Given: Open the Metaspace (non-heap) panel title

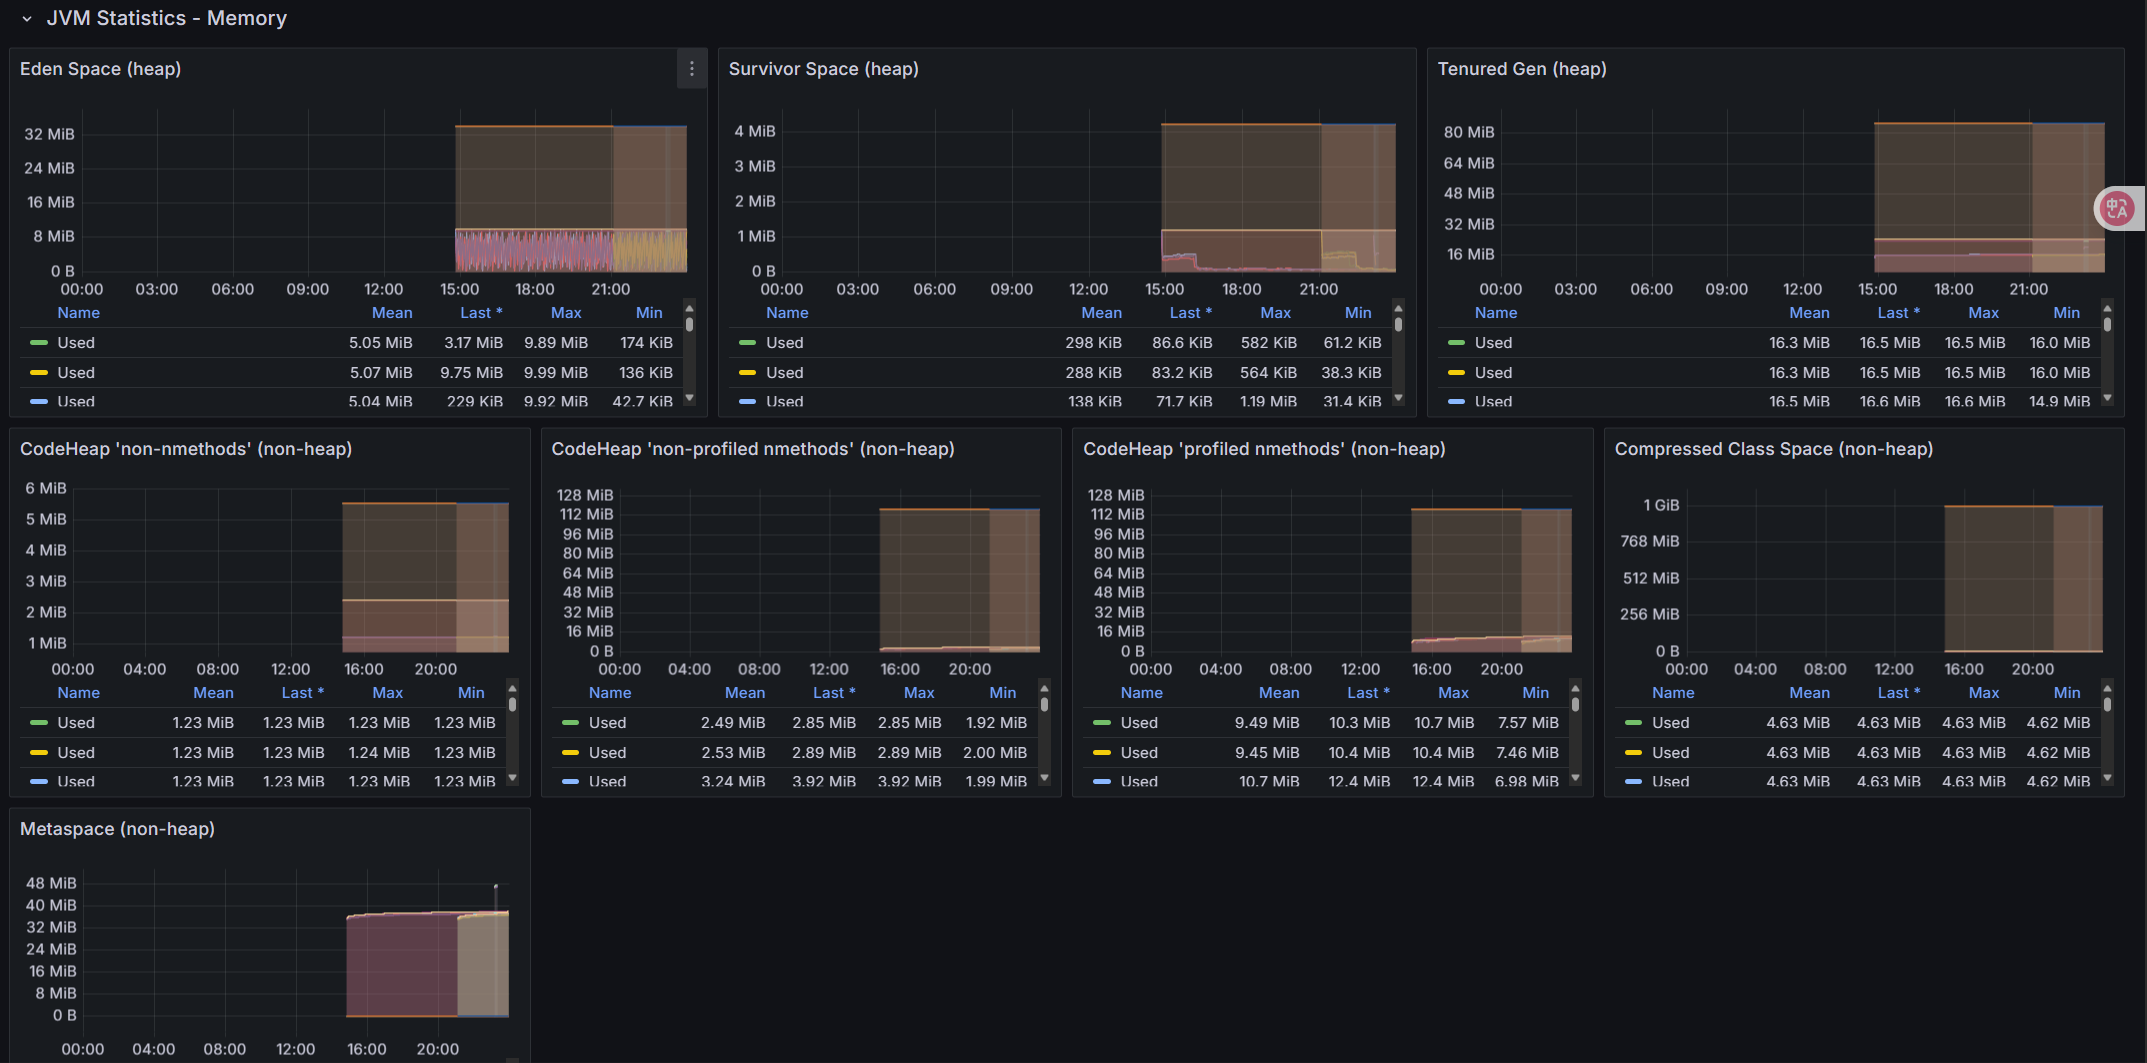Looking at the screenshot, I should click(117, 829).
